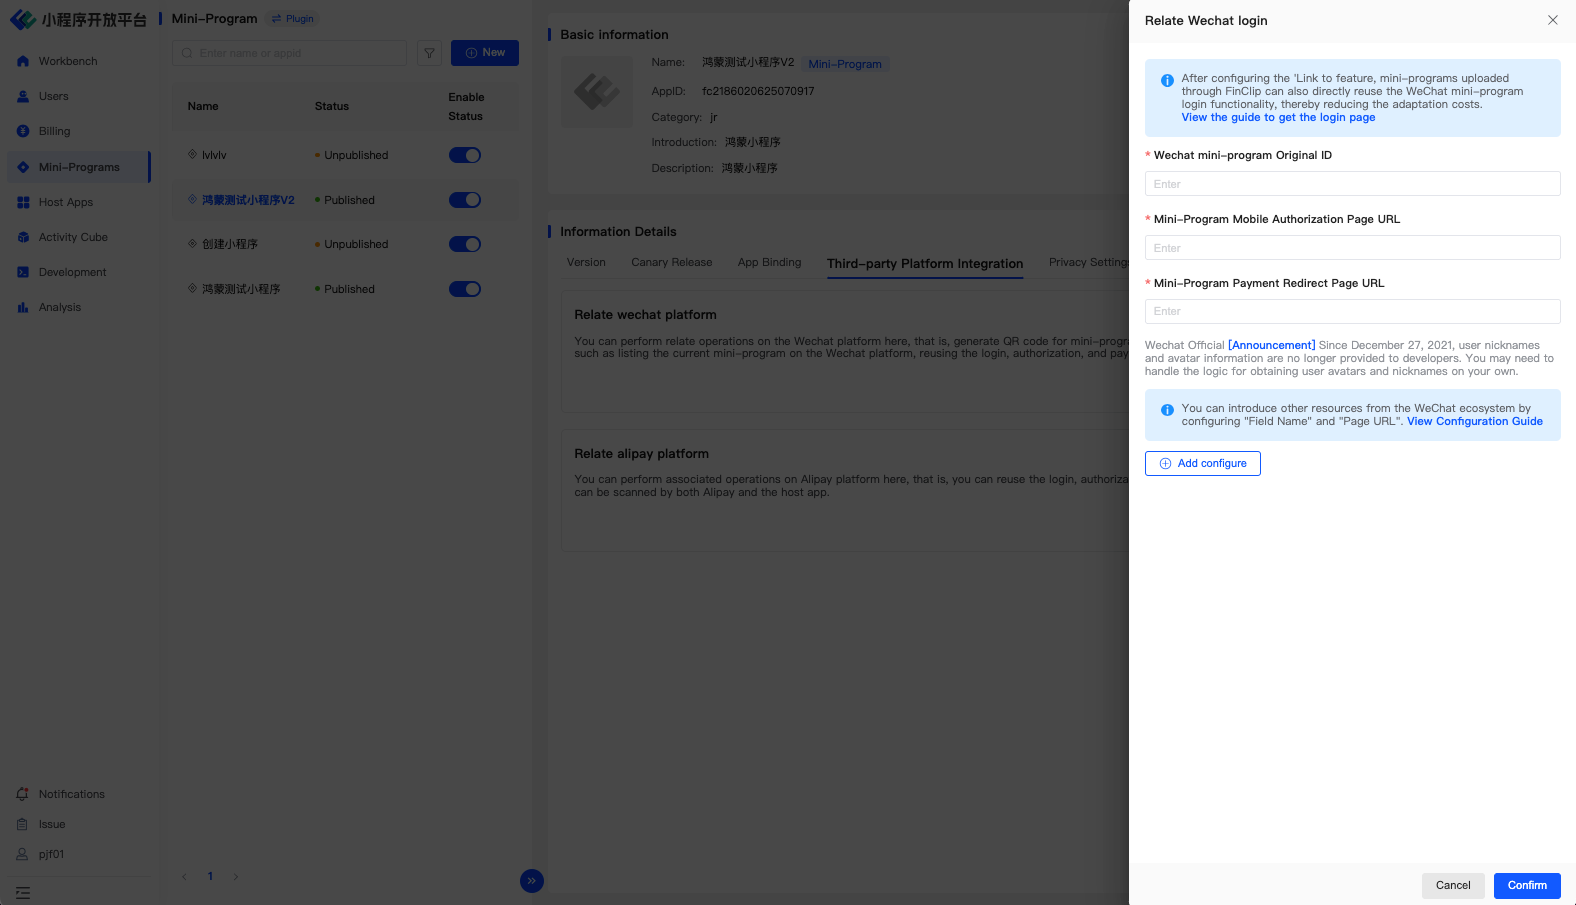Select the lvlvlv mini-program row name

[x=214, y=155]
